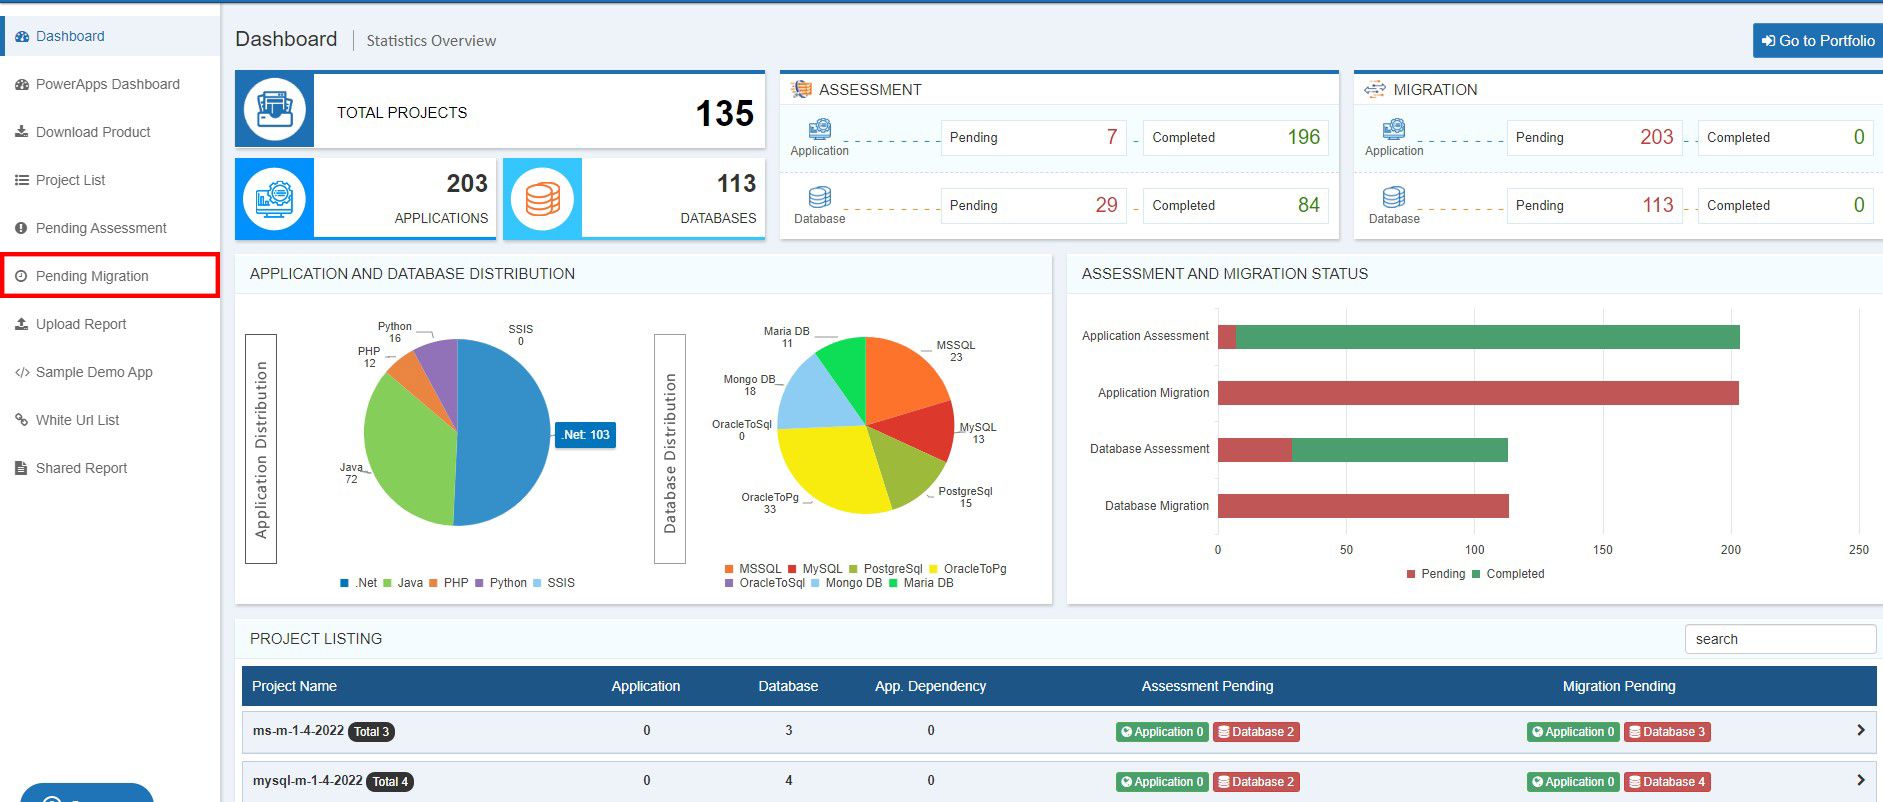Click the White Url List link icon

pos(22,420)
